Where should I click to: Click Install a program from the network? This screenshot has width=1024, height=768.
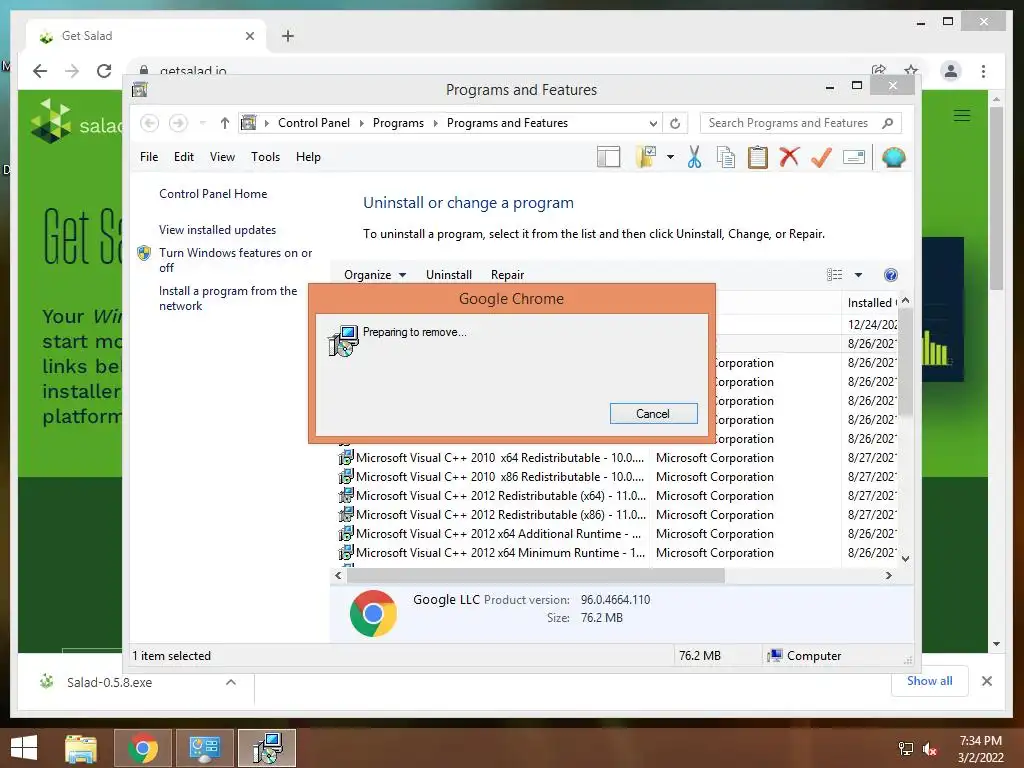coord(228,298)
